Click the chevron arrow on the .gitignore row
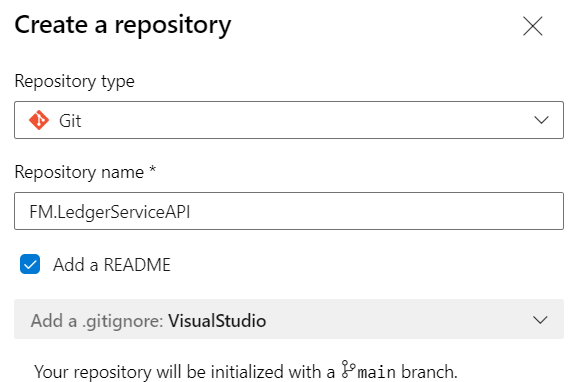Screen dimensions: 573x382 pos(540,320)
